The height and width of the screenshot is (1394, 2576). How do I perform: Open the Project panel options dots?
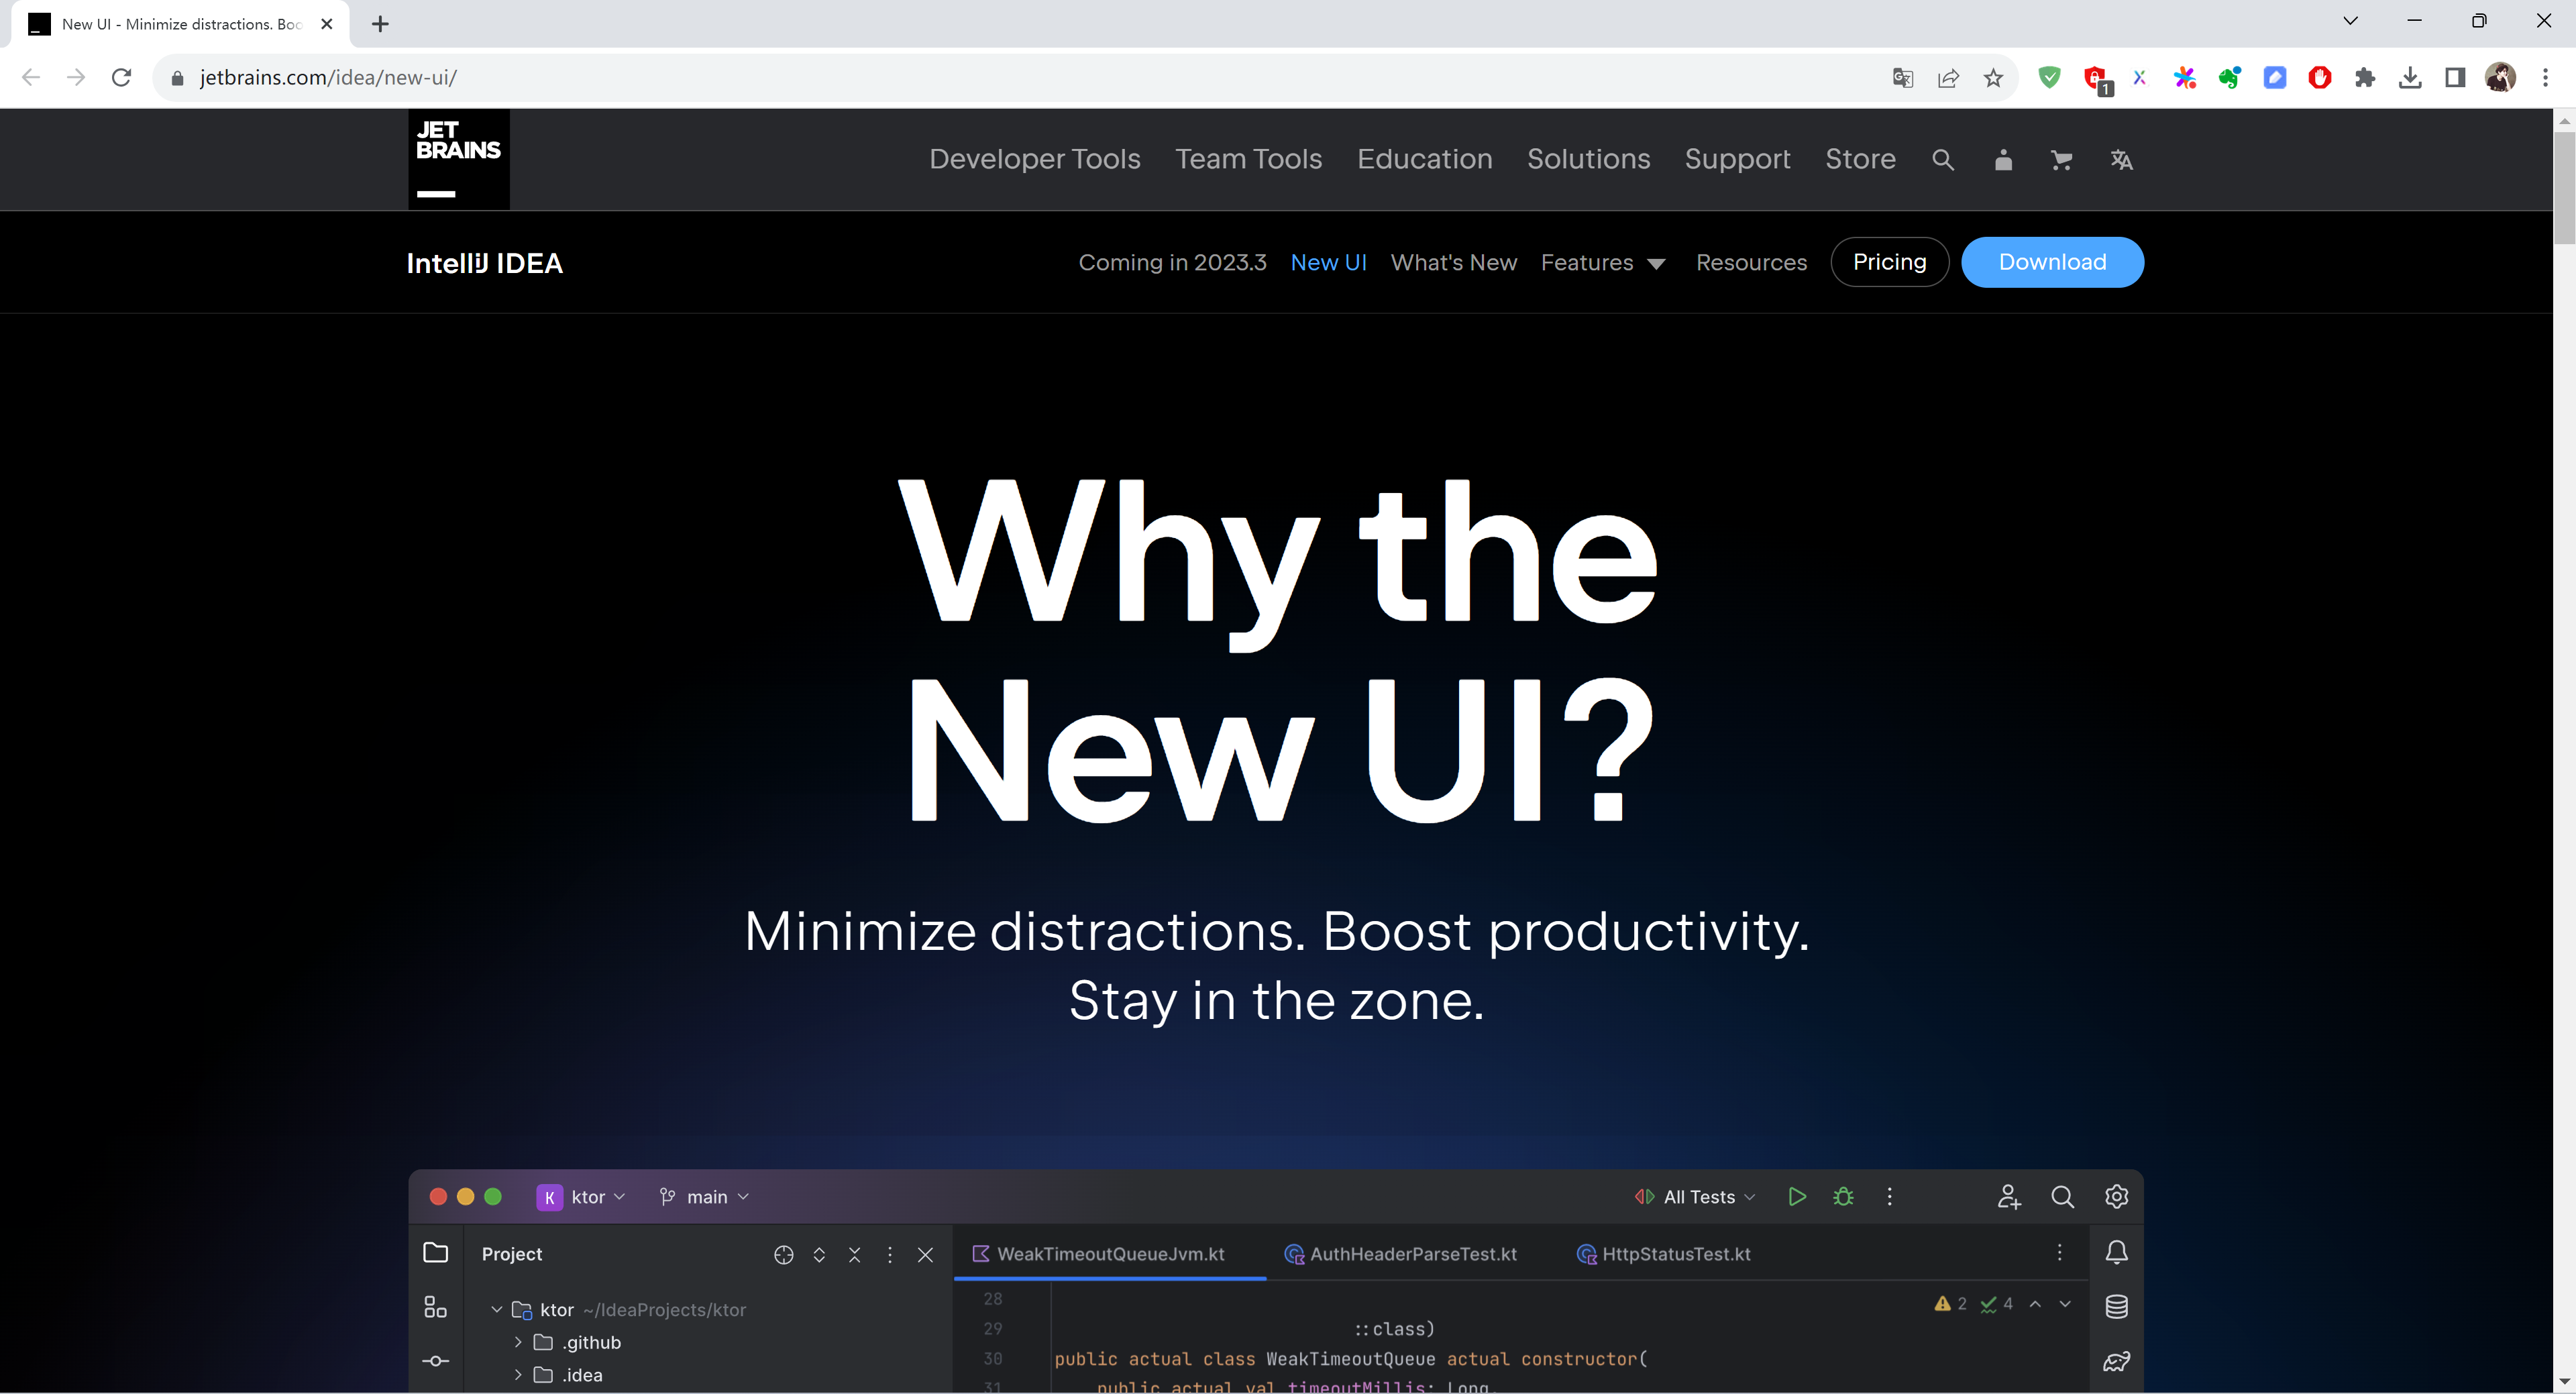(890, 1255)
